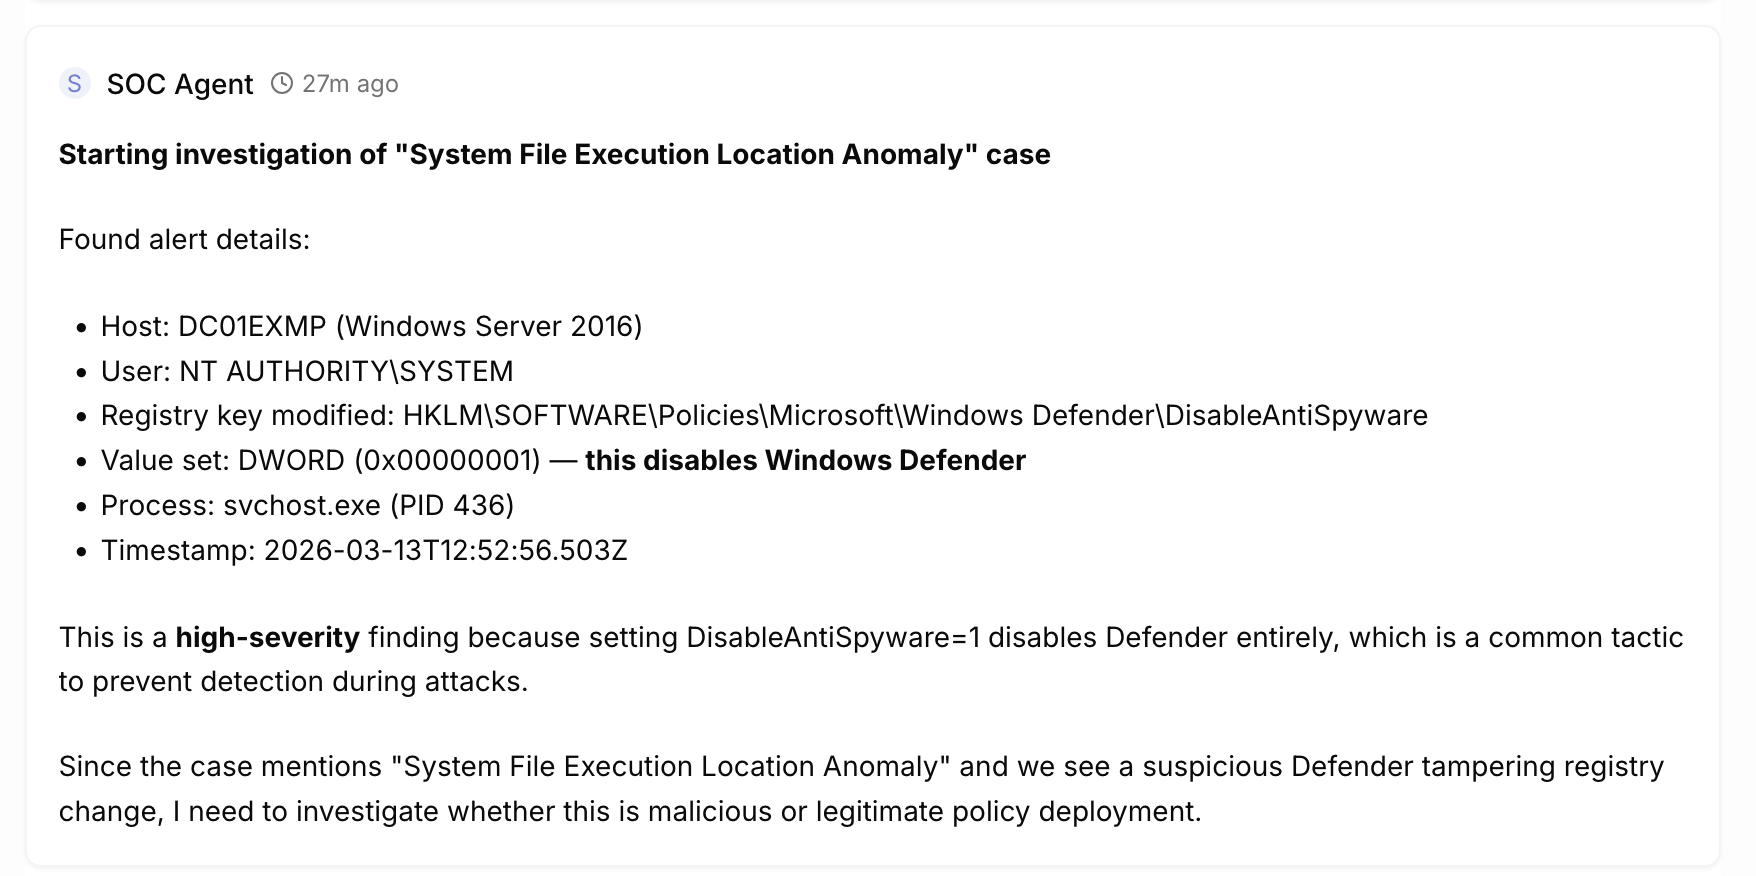
Task: Click the "Since the case mentions" paragraph start
Action: click(220, 767)
